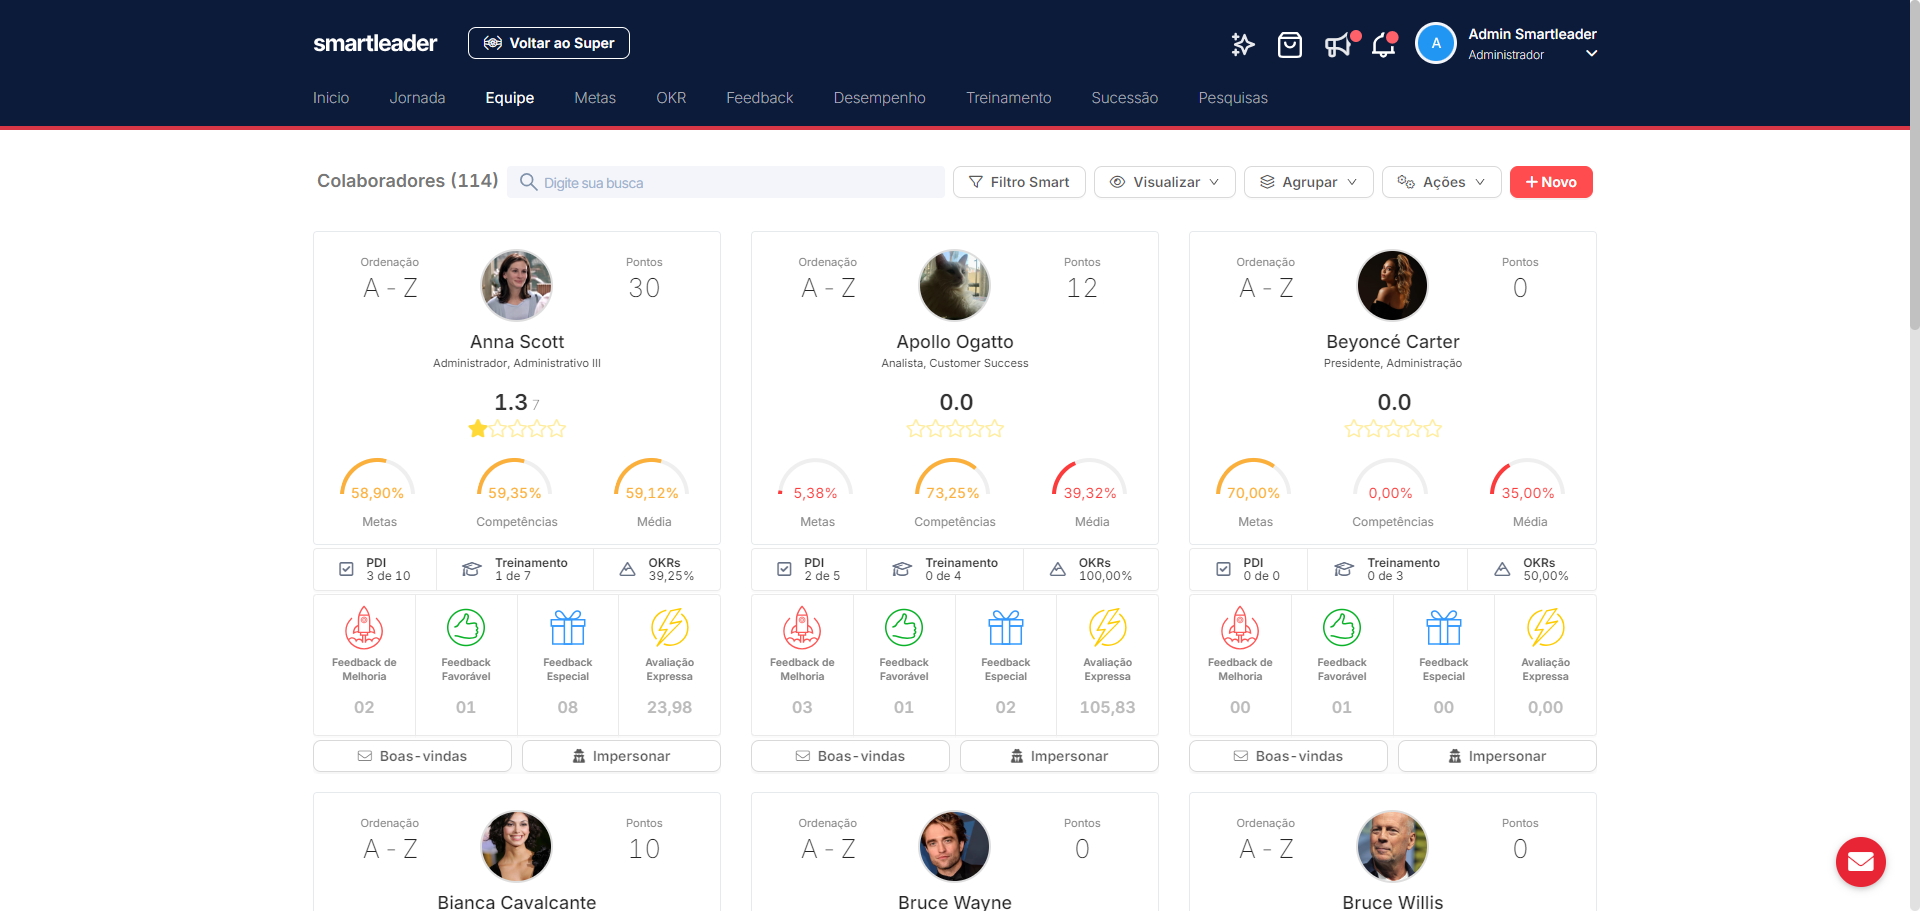Click the admin avatar circle
This screenshot has width=1920, height=911.
point(1436,43)
